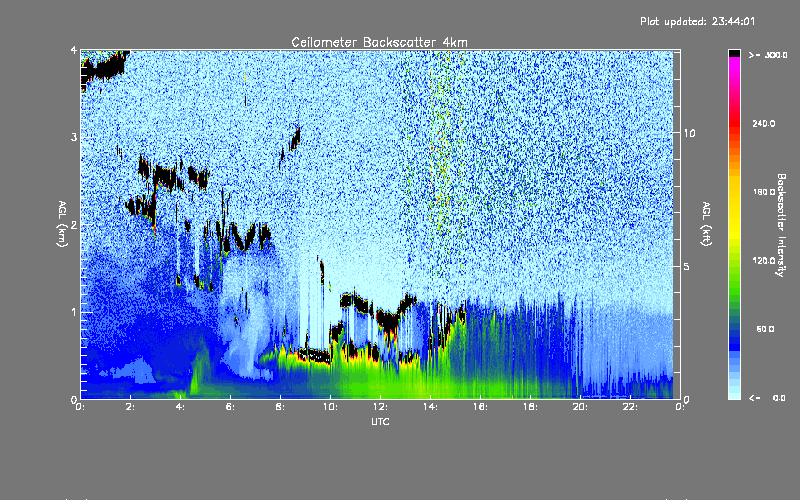This screenshot has width=800, height=500.
Task: Click the '2' km tick on the AGL (km) axis
Action: pyautogui.click(x=74, y=224)
